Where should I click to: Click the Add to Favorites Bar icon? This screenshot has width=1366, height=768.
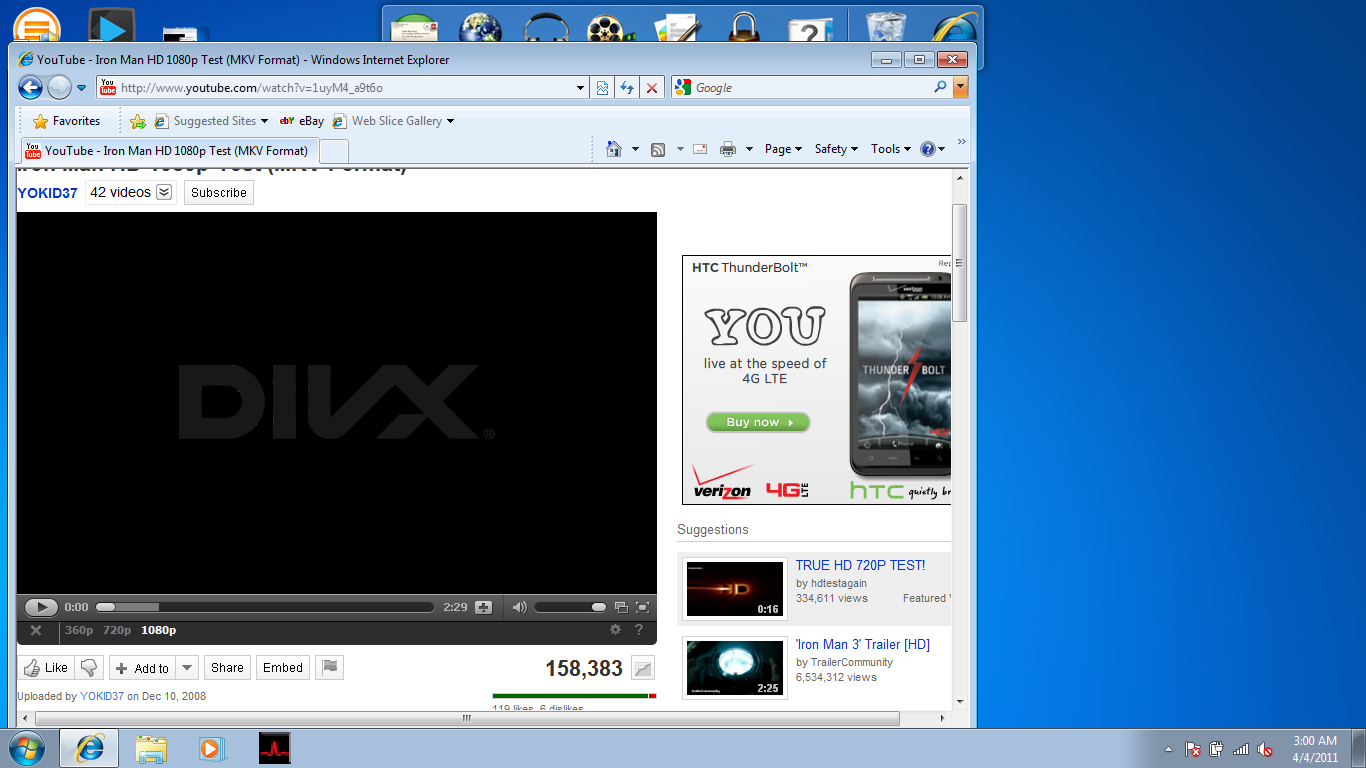point(138,121)
